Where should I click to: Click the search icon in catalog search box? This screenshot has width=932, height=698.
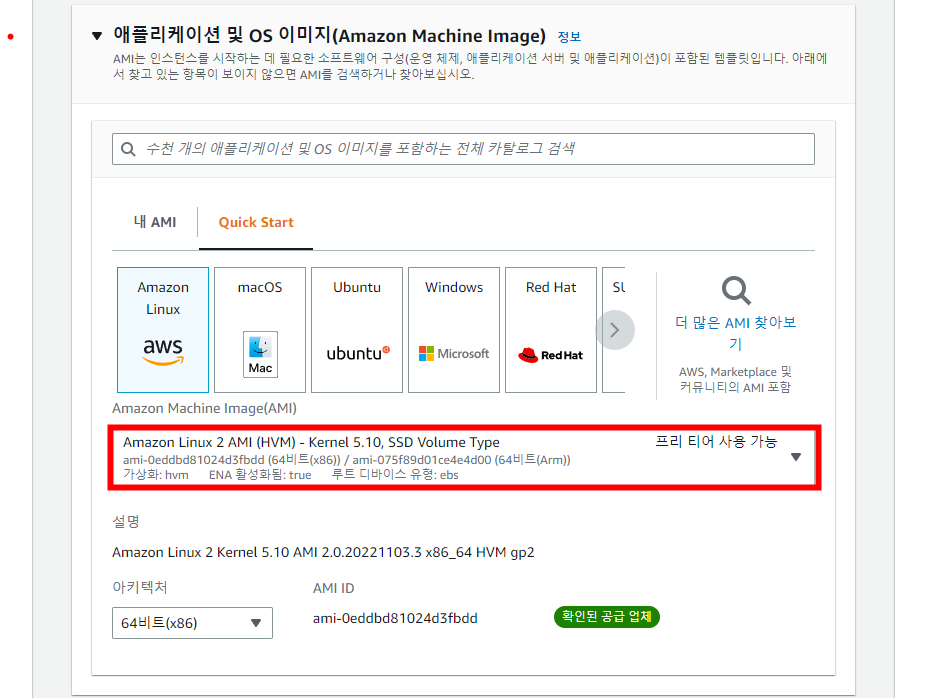(128, 149)
